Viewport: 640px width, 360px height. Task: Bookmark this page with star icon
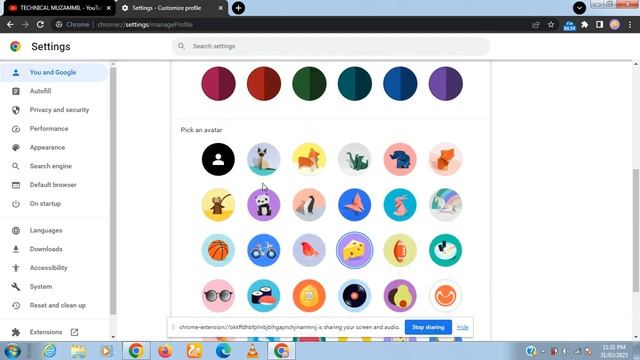click(x=551, y=24)
